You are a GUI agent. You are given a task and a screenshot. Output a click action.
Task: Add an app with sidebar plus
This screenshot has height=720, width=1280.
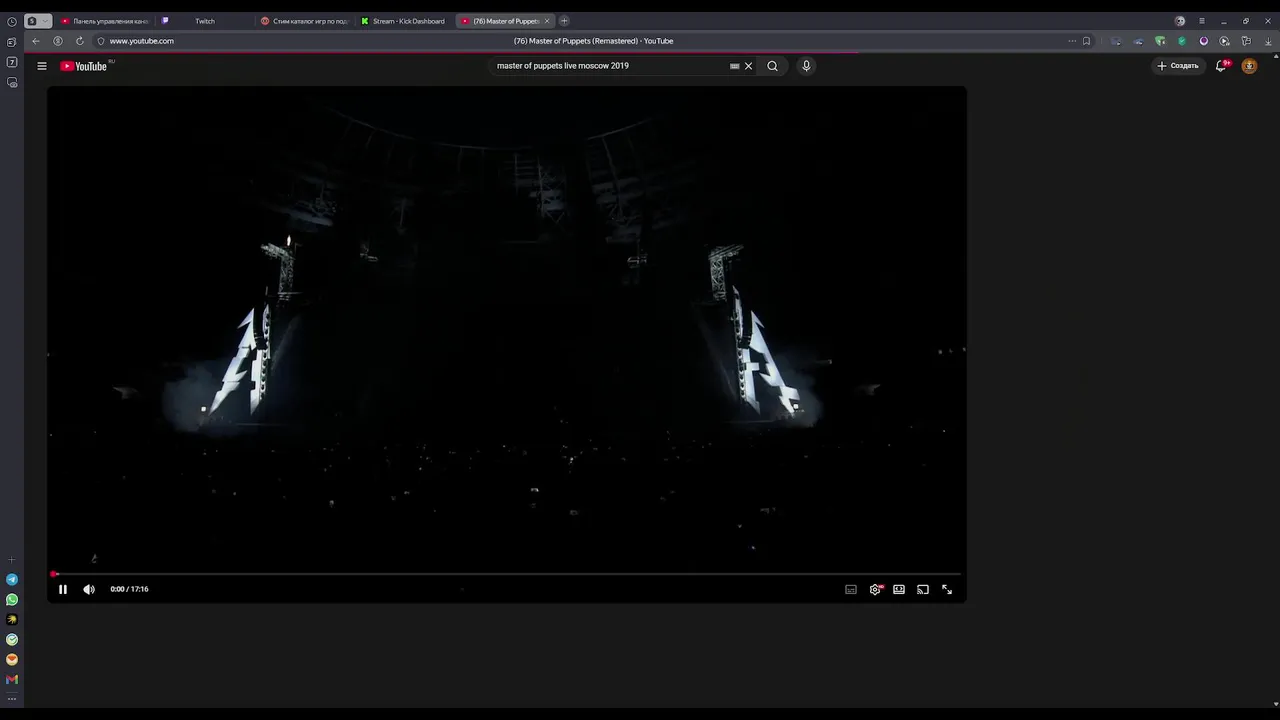point(12,560)
